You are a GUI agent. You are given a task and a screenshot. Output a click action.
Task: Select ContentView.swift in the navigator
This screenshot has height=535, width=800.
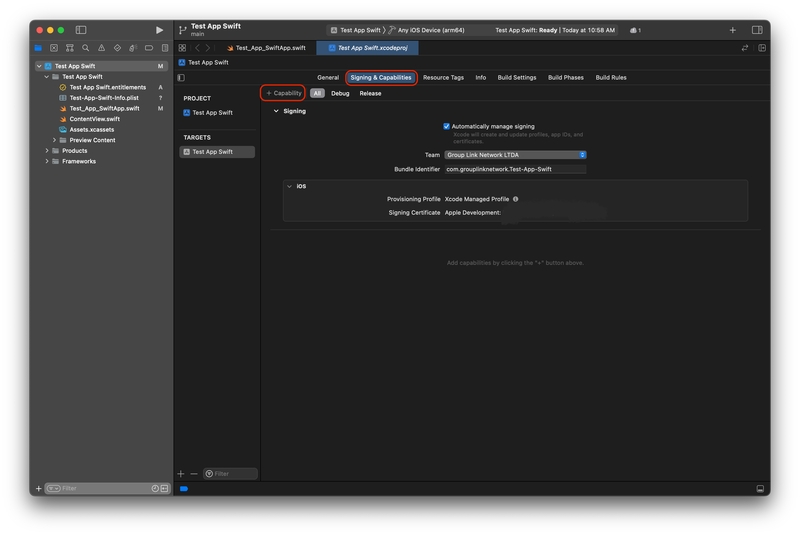94,119
